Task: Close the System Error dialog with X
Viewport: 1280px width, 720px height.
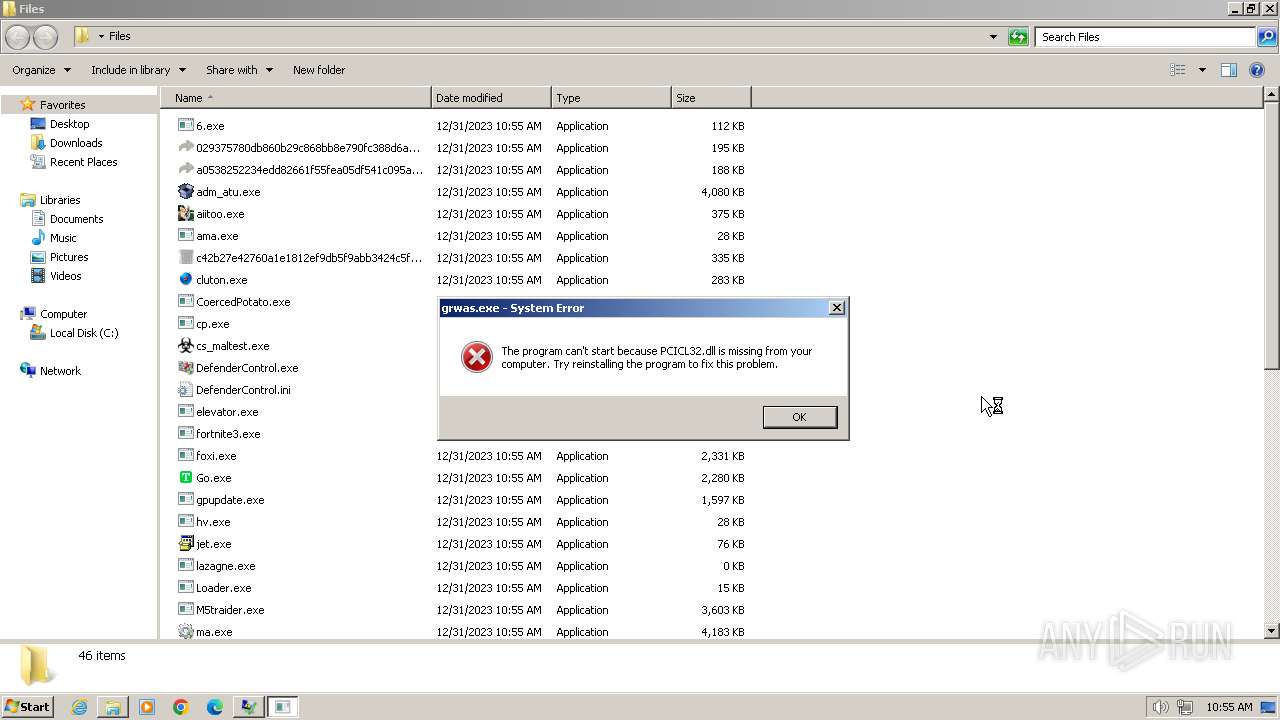Action: (x=837, y=308)
